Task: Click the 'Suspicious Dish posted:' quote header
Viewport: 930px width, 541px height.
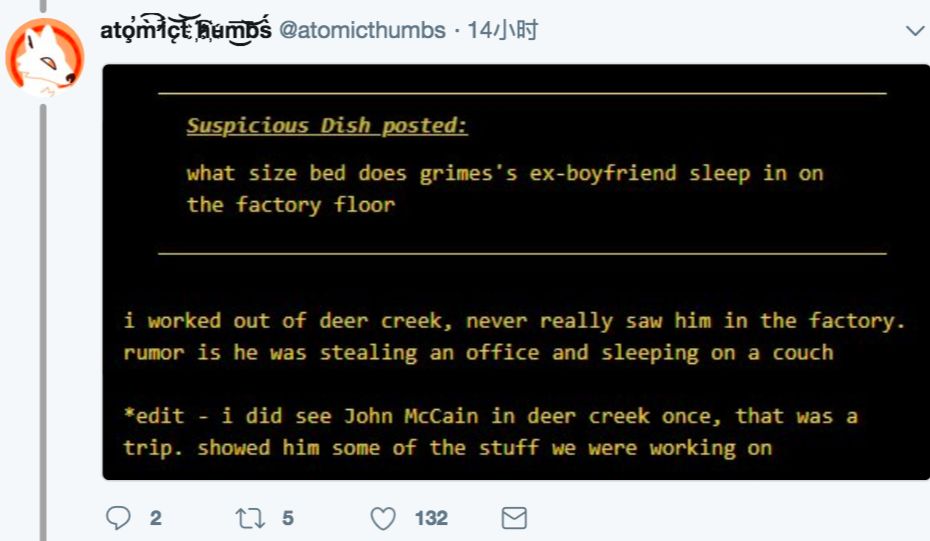Action: 327,125
